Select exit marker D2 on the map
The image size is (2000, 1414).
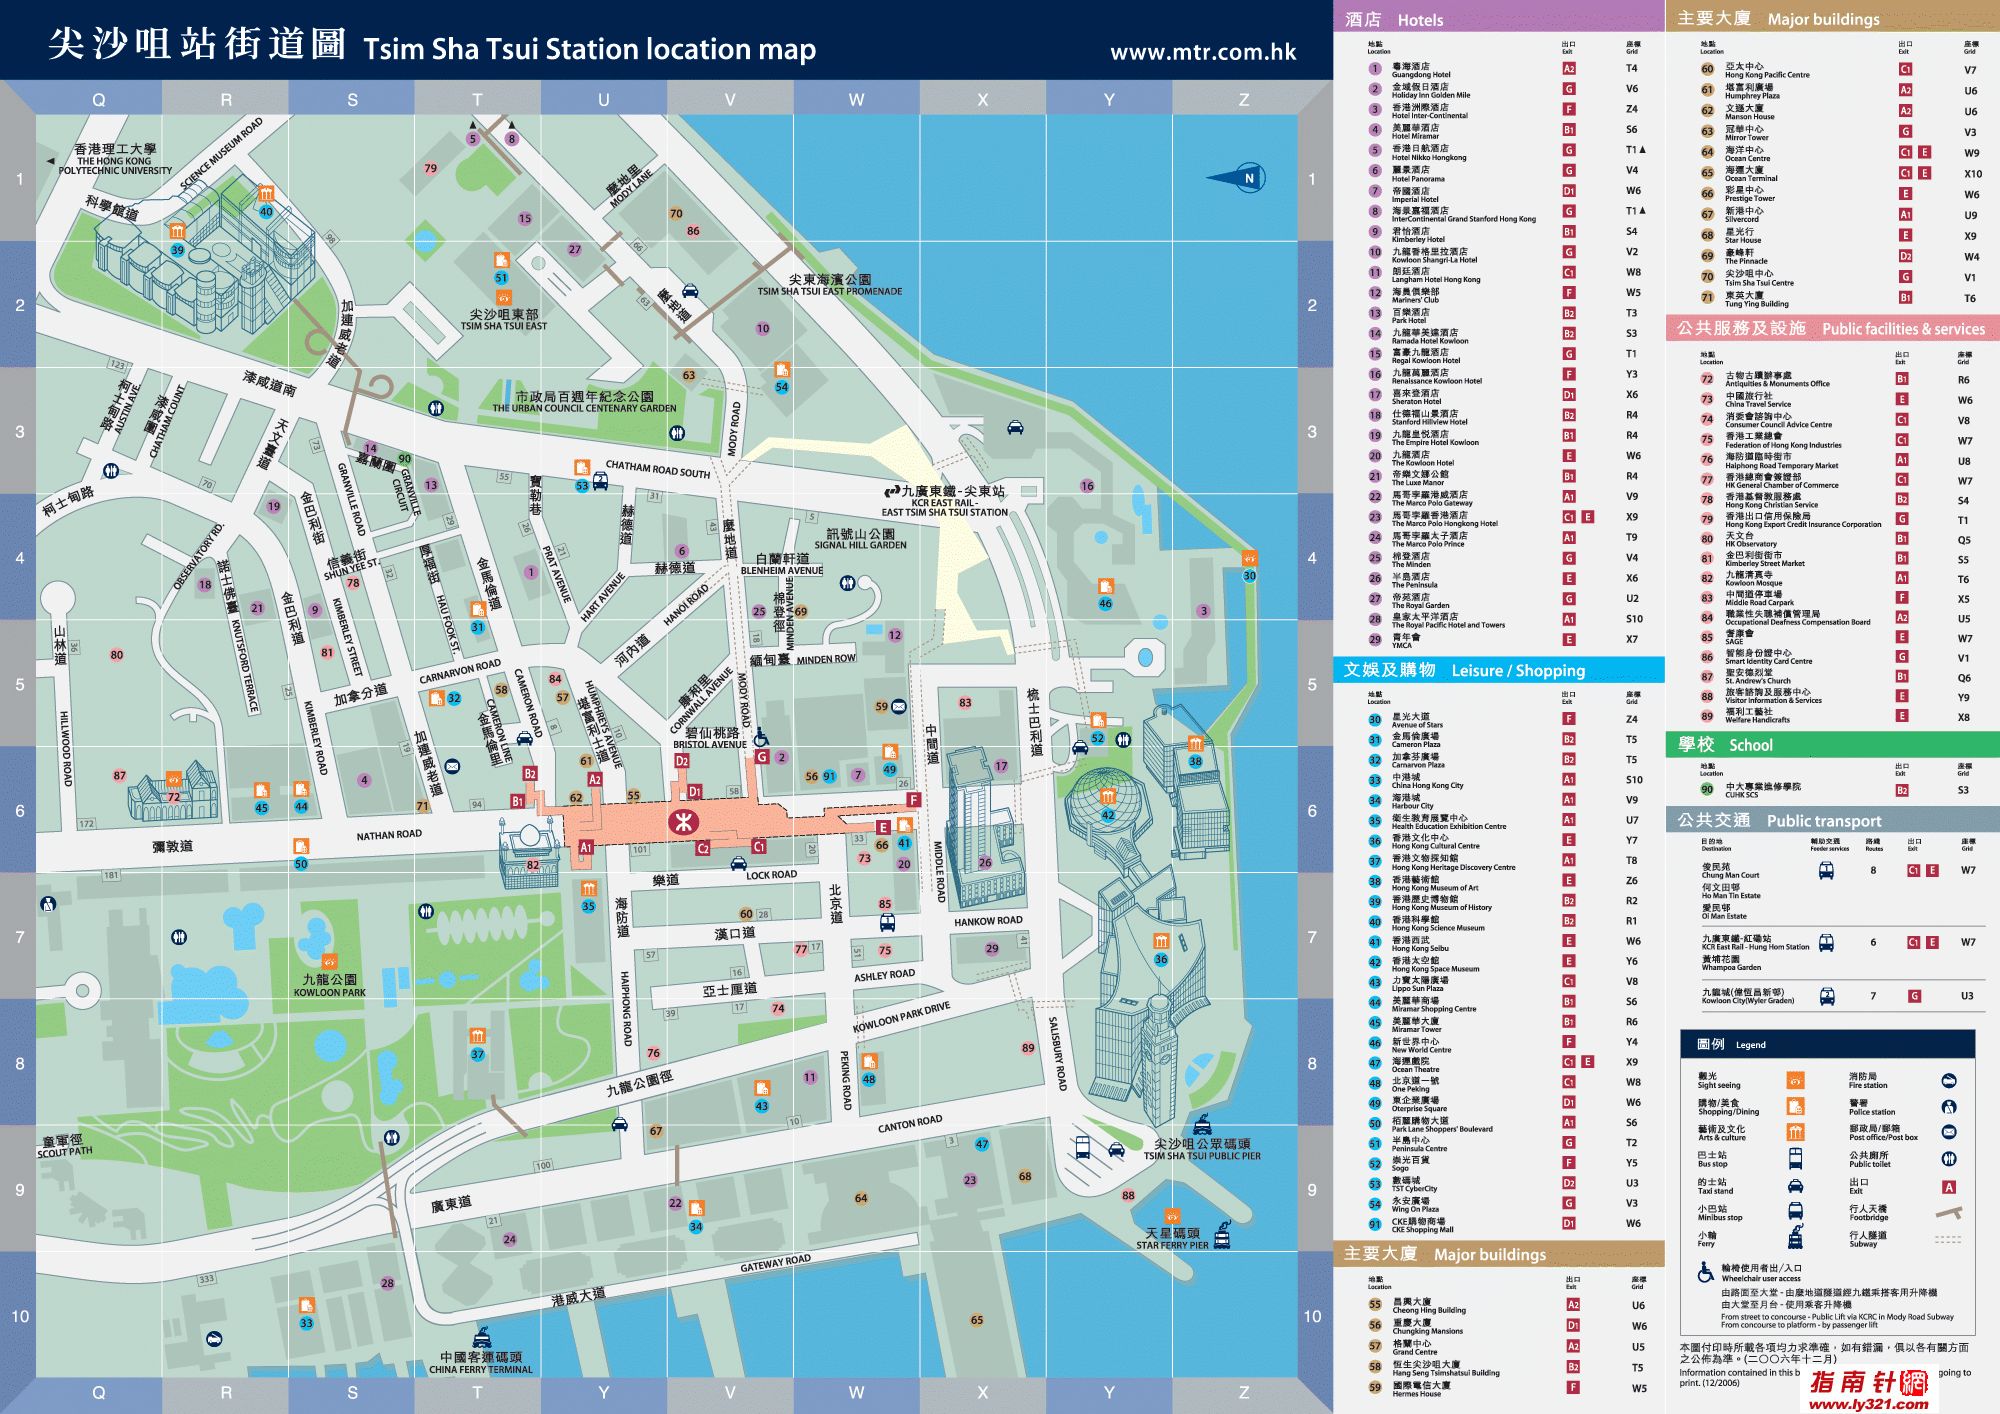(681, 761)
